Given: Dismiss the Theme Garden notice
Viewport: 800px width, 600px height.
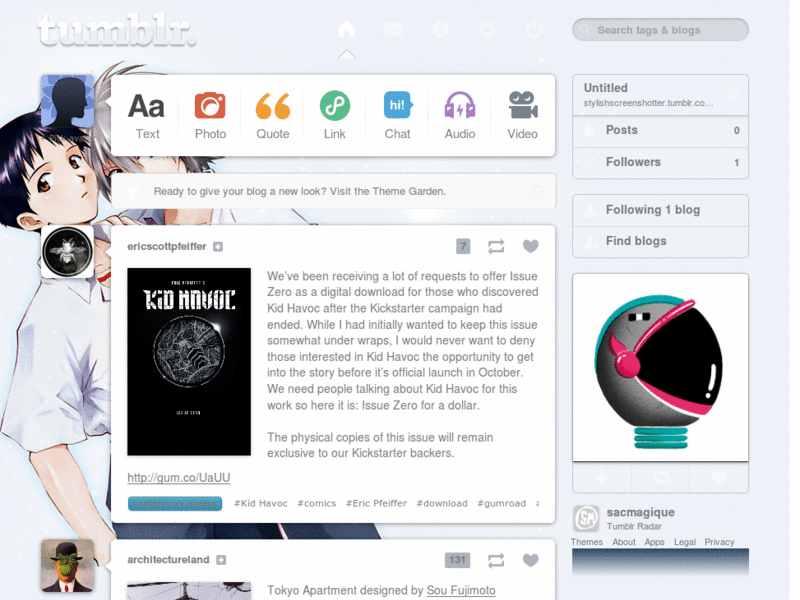Looking at the screenshot, I should [537, 191].
